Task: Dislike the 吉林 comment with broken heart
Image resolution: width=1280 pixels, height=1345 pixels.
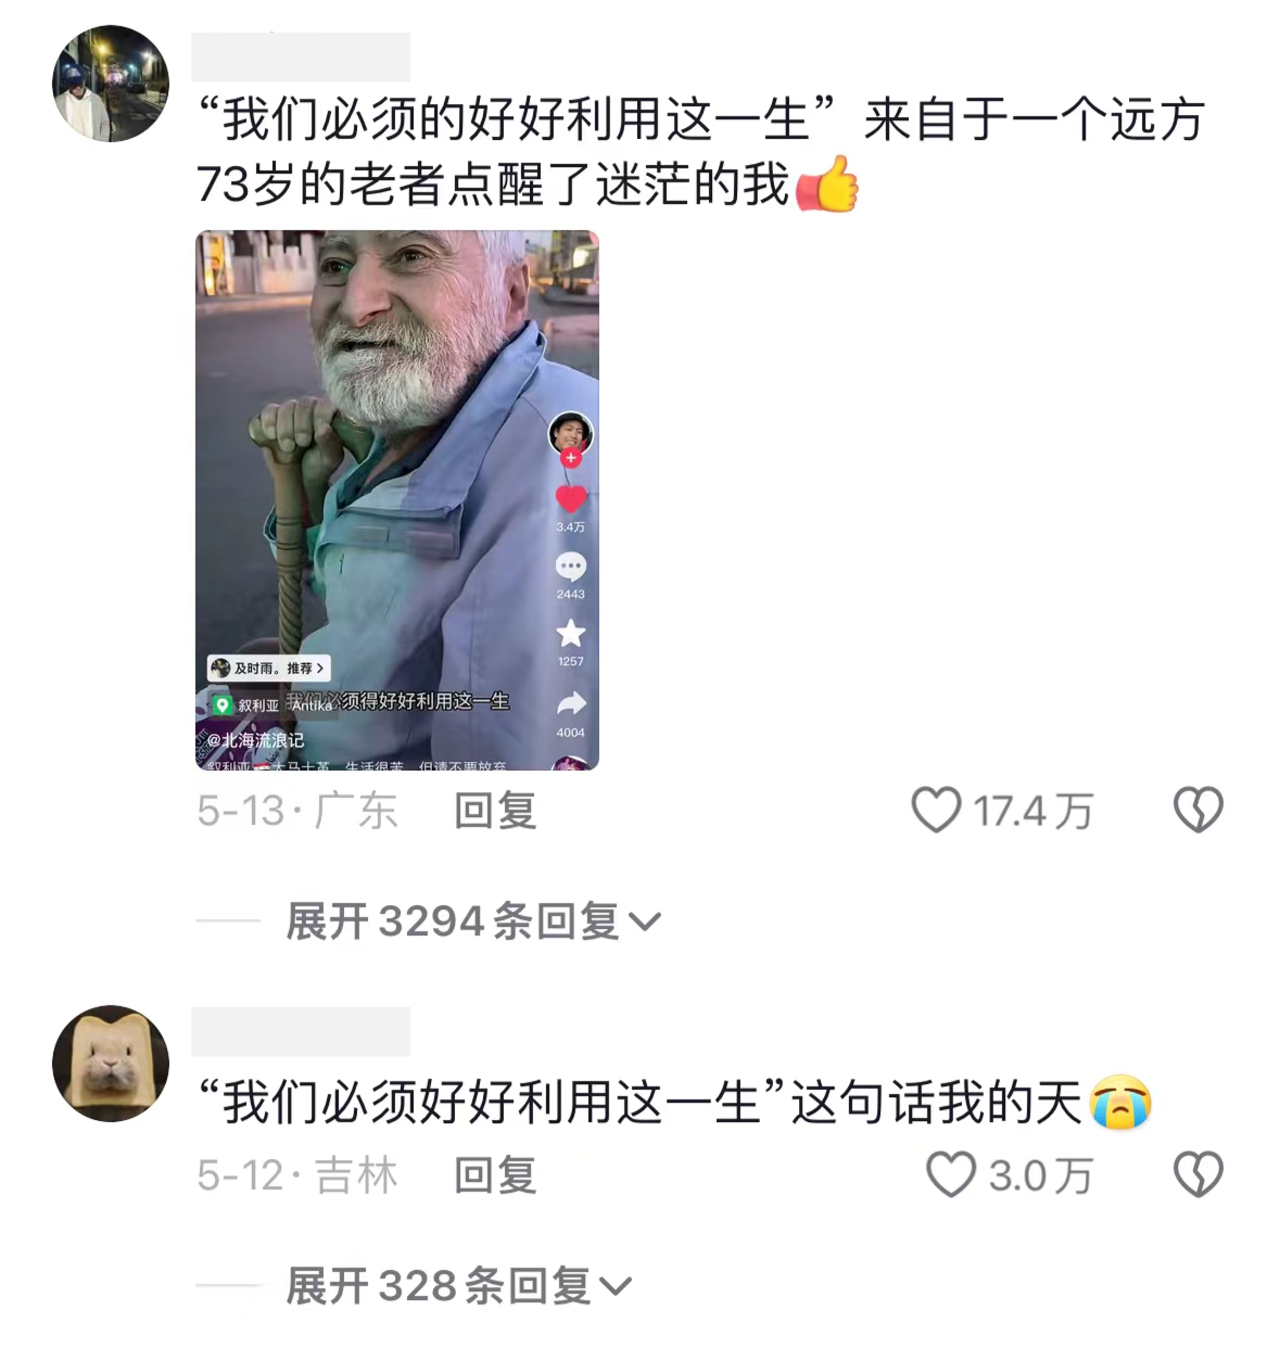Action: tap(1198, 1174)
